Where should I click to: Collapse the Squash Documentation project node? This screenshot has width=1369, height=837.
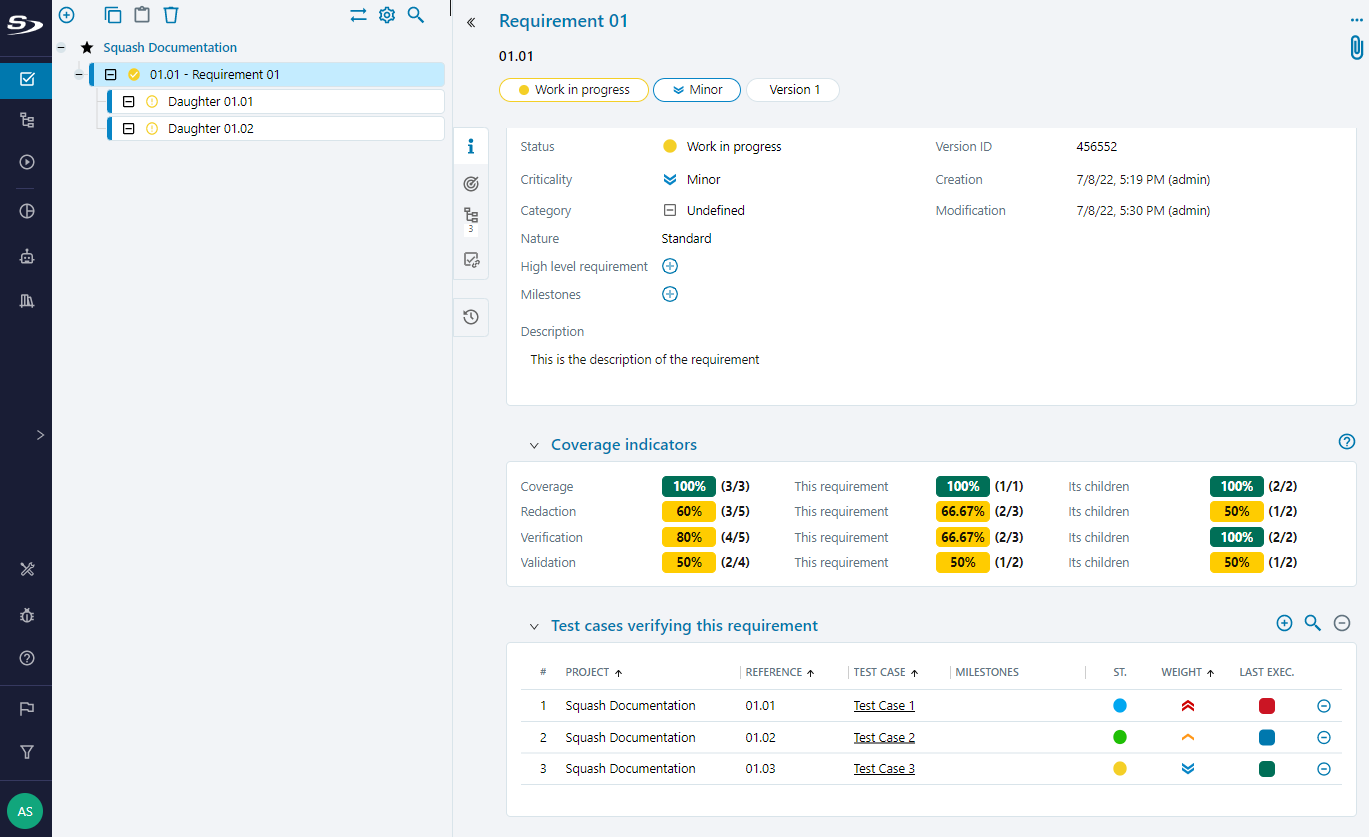61,47
